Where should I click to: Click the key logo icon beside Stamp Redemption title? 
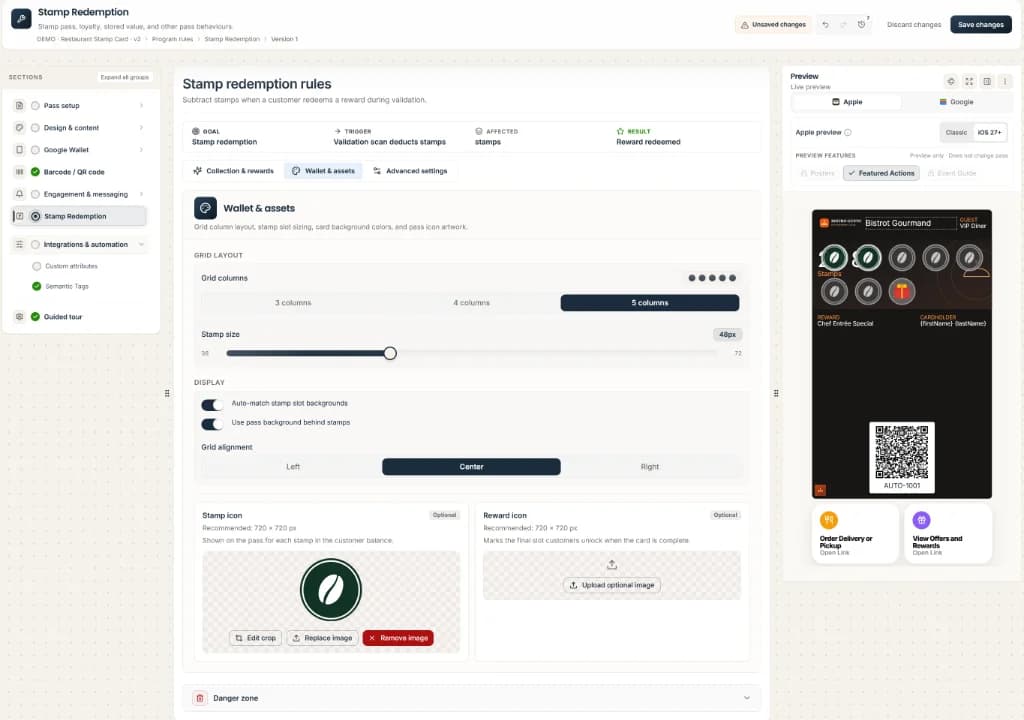pyautogui.click(x=21, y=19)
